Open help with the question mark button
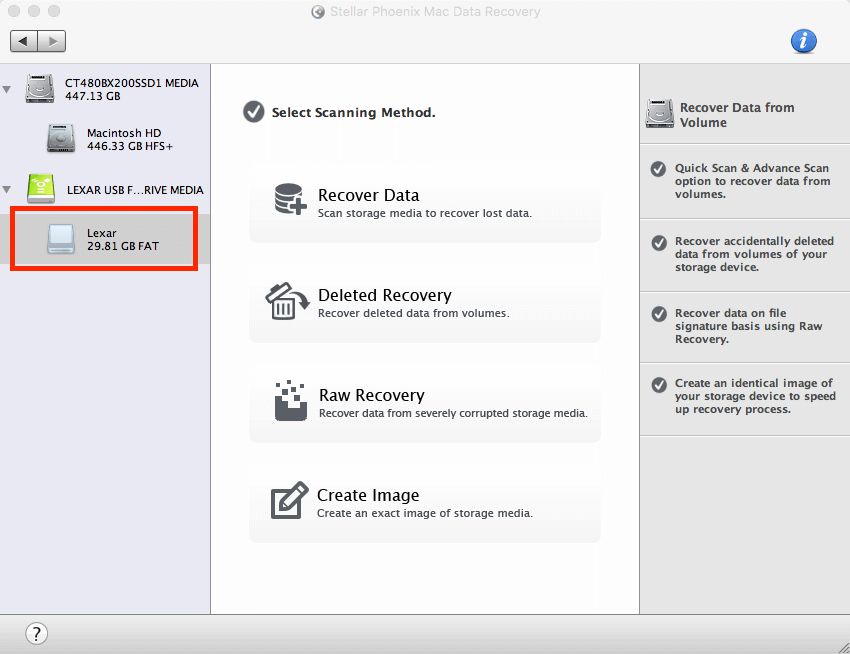The height and width of the screenshot is (654, 850). coord(36,633)
